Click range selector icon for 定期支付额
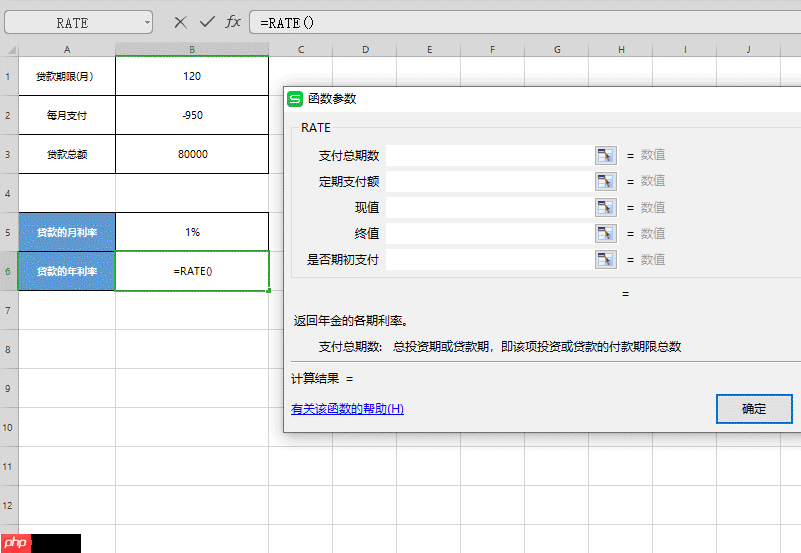 [606, 181]
